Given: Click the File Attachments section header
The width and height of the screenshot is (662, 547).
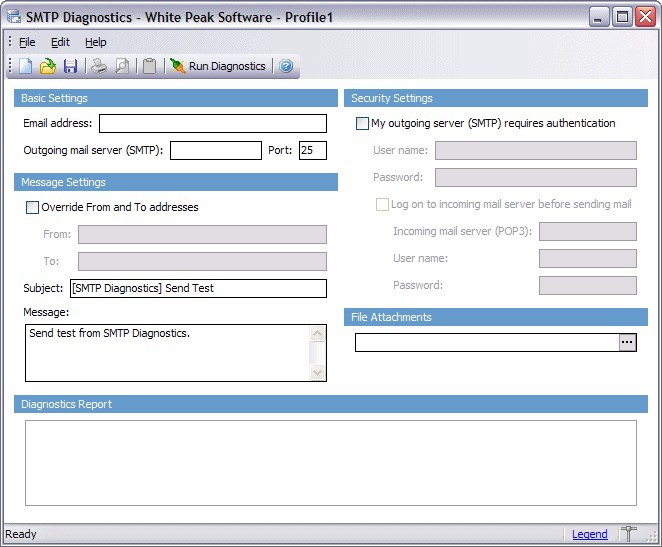Looking at the screenshot, I should pos(496,317).
